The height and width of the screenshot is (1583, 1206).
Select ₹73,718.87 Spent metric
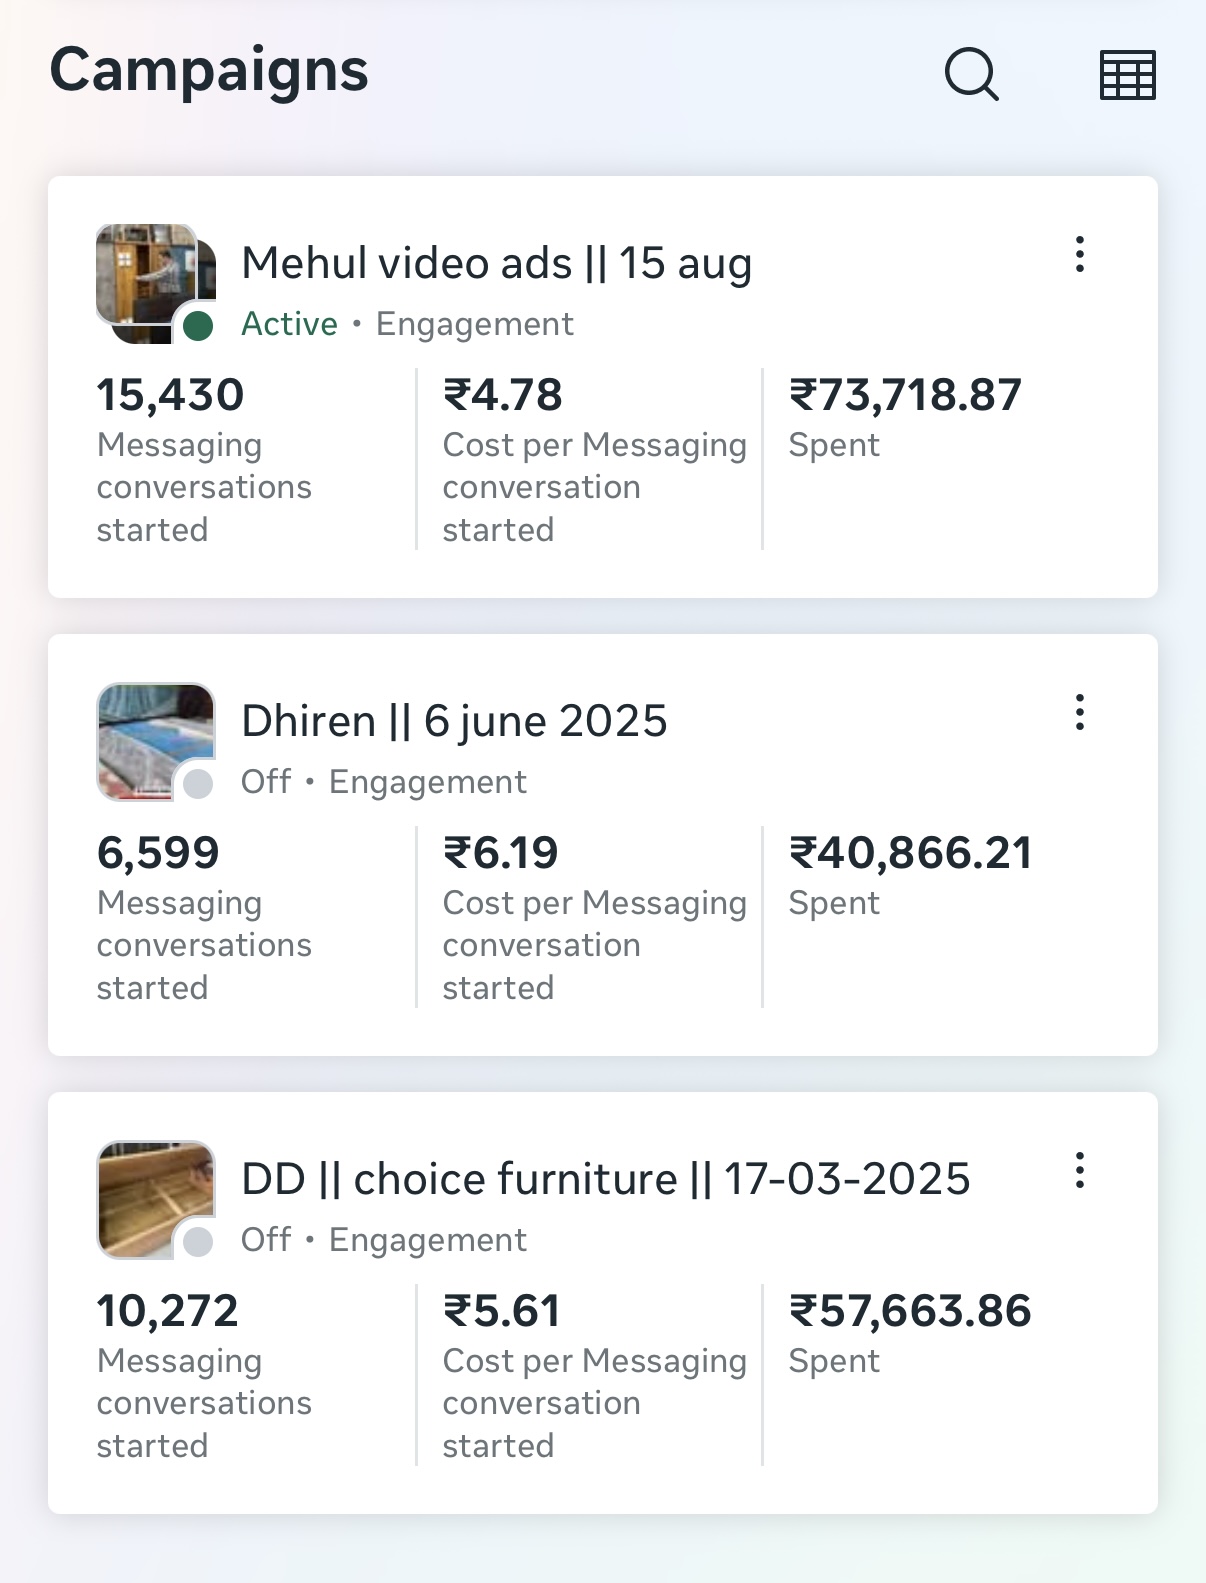coord(904,396)
